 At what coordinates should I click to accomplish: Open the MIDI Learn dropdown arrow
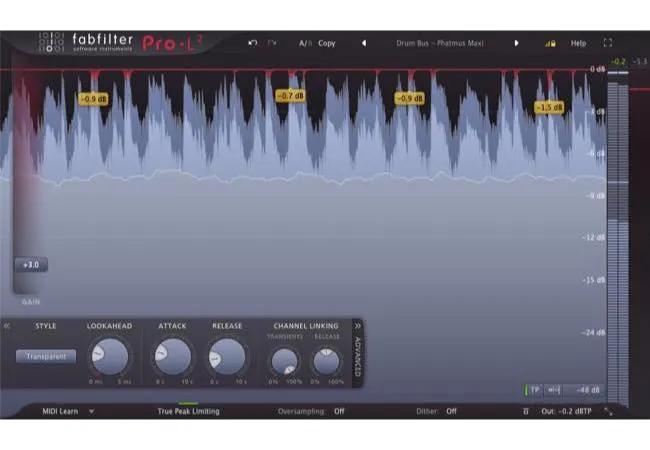coord(91,411)
